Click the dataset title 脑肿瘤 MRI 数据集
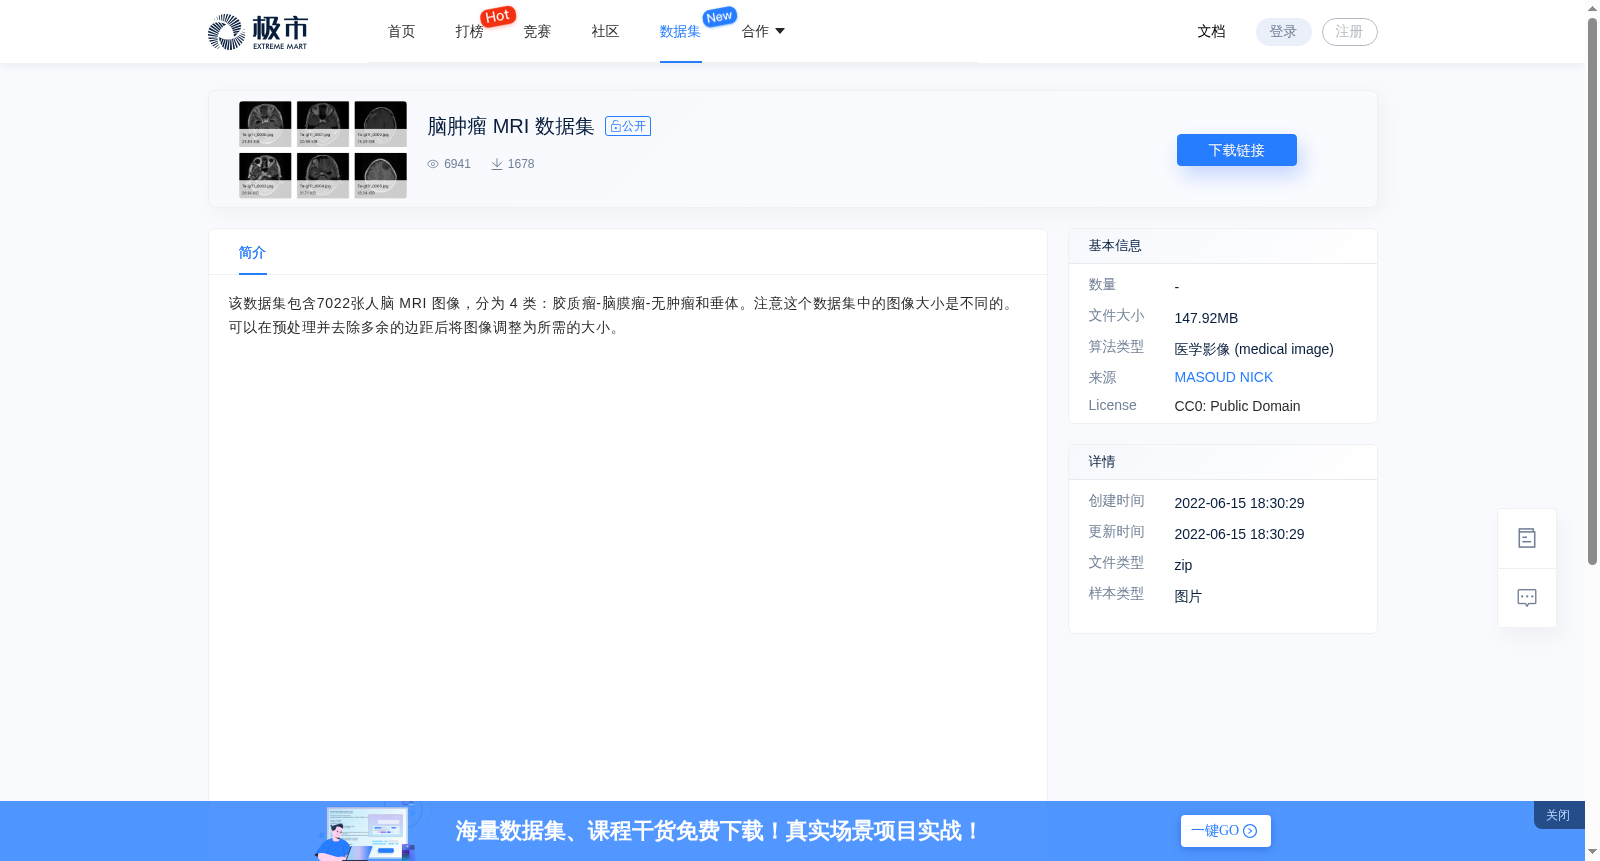The height and width of the screenshot is (861, 1600). (511, 126)
